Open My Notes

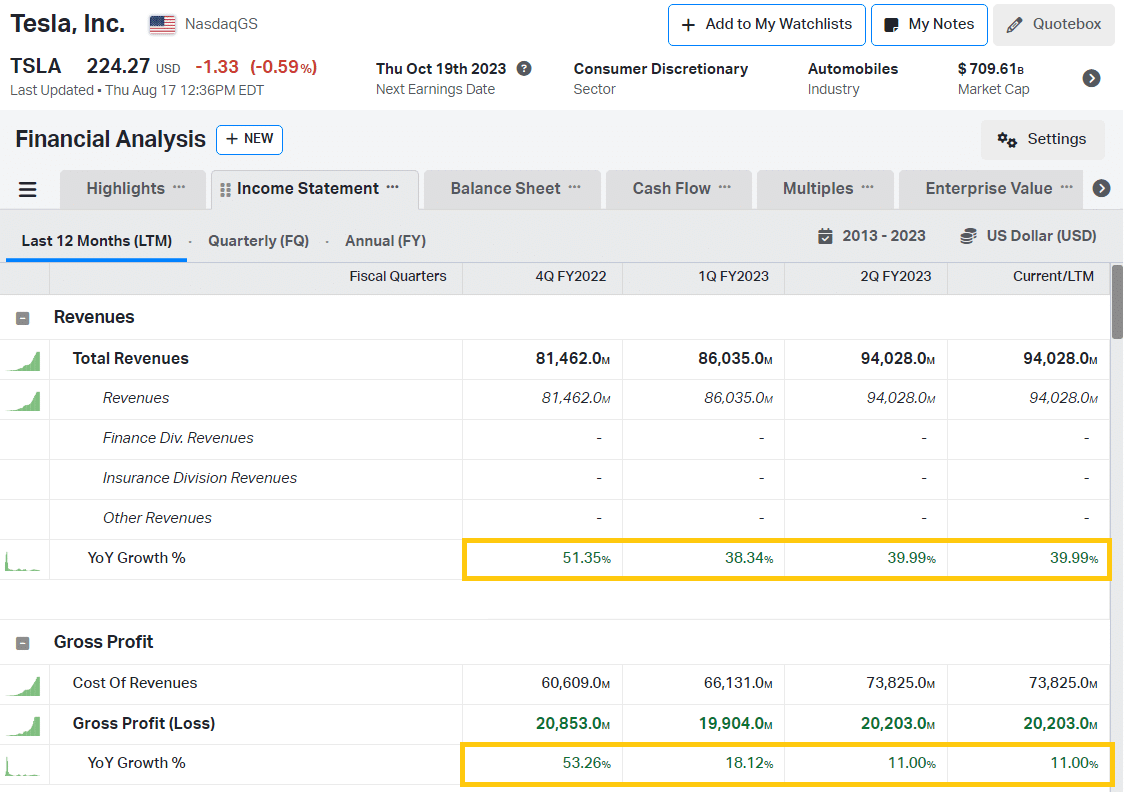[x=930, y=25]
